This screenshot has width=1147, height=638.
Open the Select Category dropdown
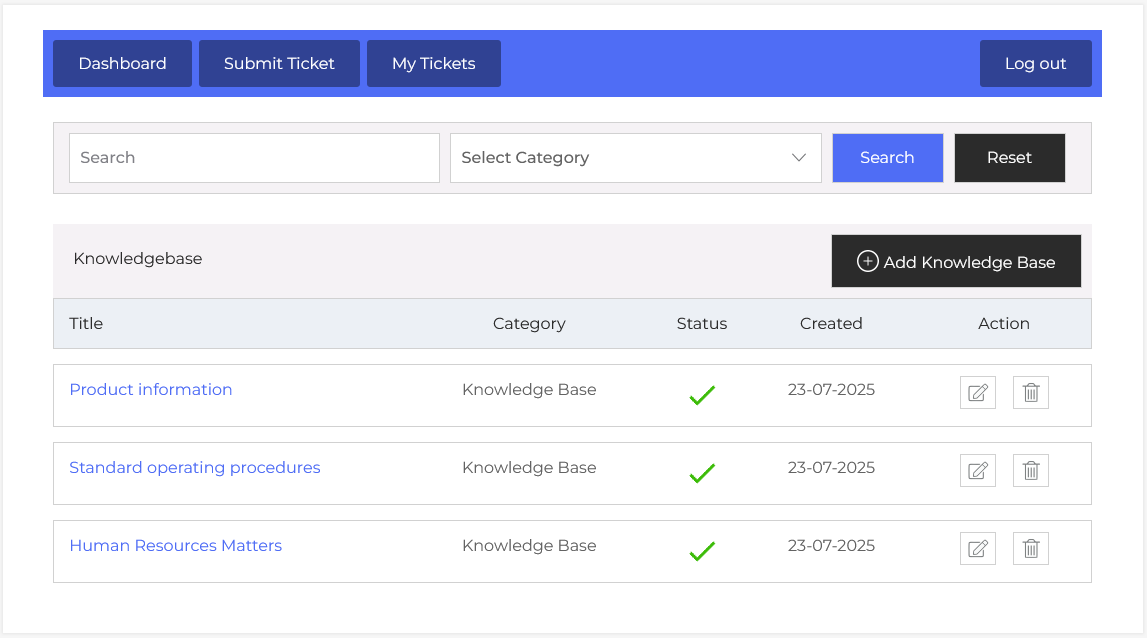tap(635, 158)
